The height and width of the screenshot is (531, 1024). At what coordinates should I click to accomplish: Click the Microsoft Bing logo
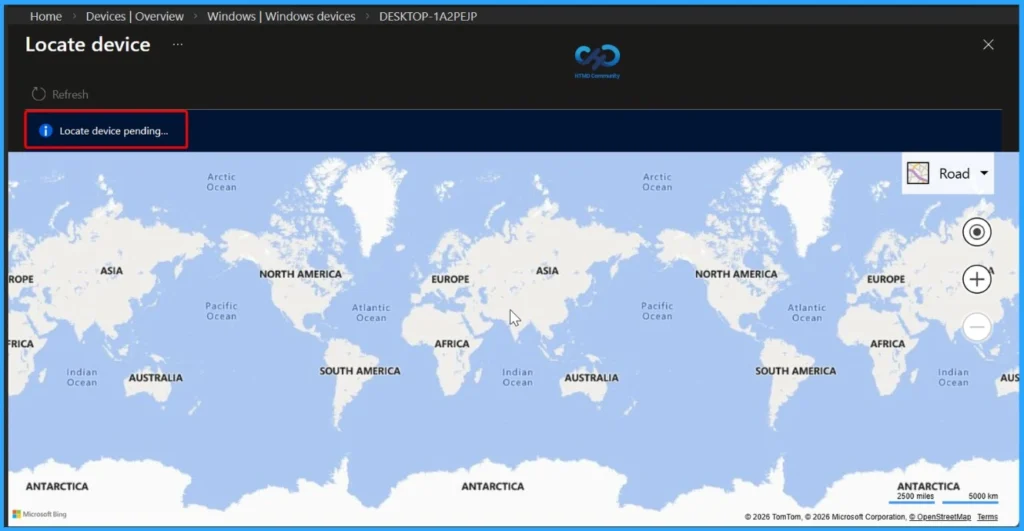(40, 514)
